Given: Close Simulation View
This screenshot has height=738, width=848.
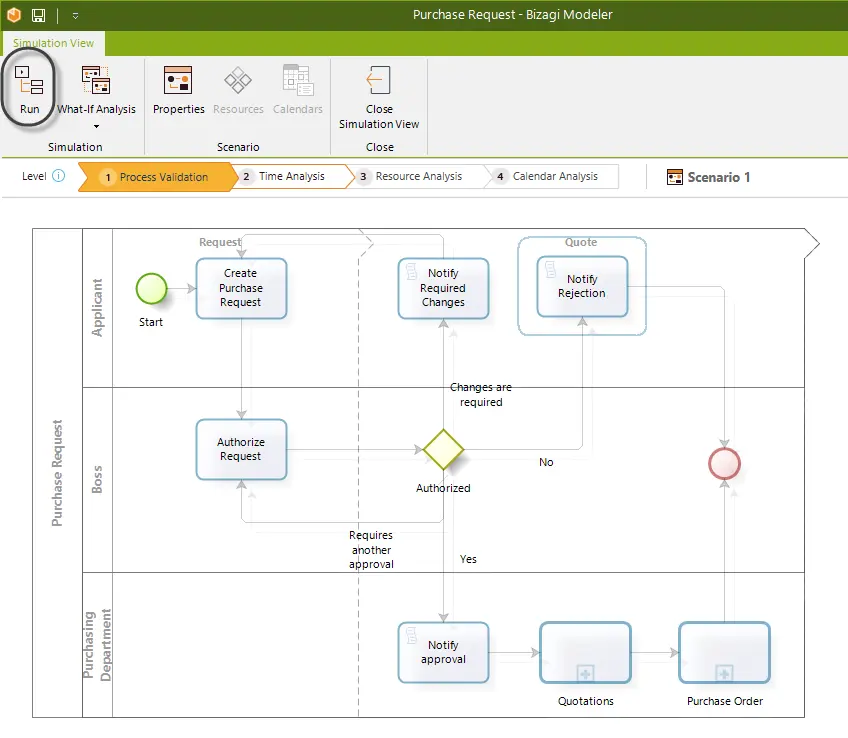Looking at the screenshot, I should coord(379,97).
